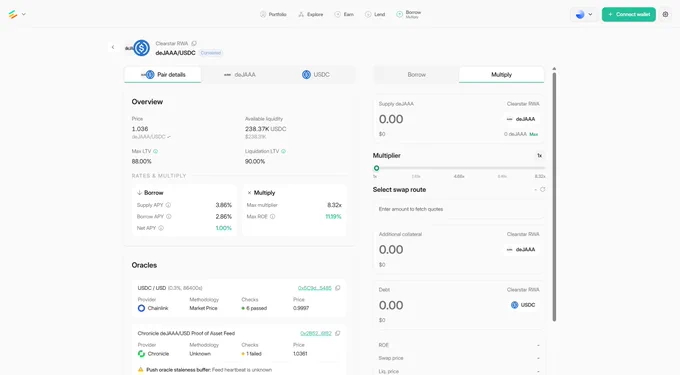
Task: Copy the Clearstar RWA address
Action: coord(194,43)
